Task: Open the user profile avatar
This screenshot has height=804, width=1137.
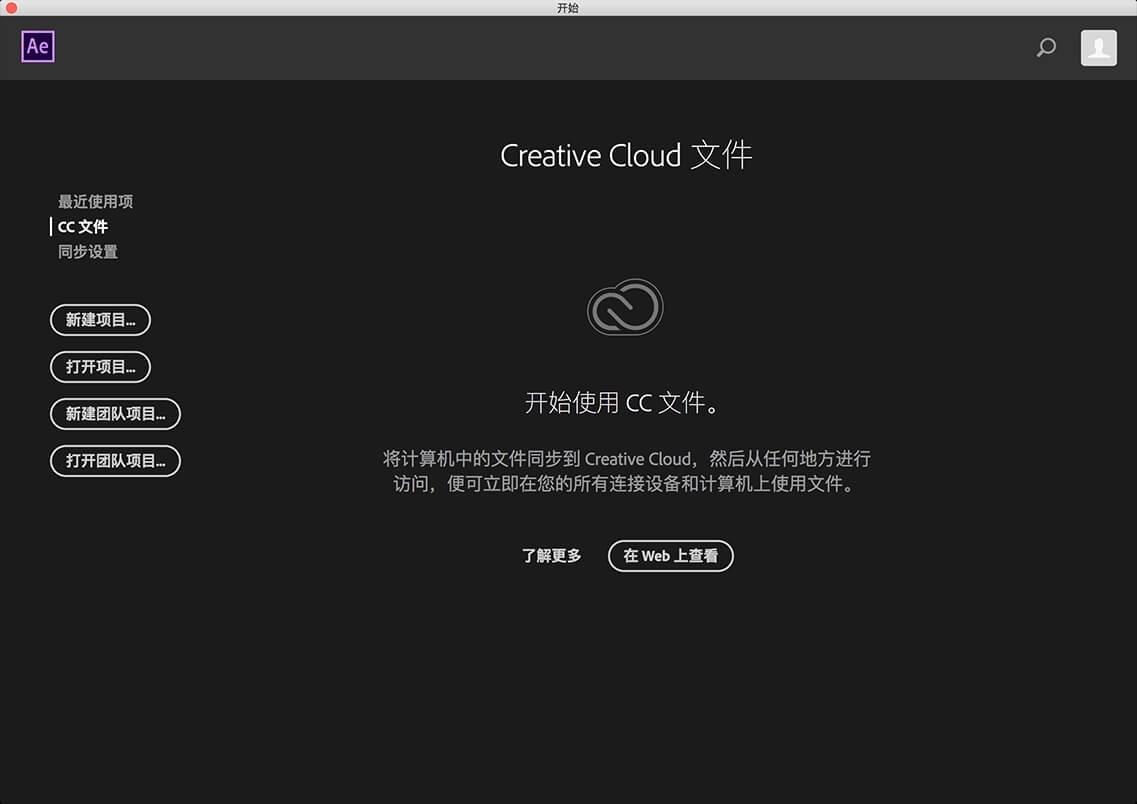Action: click(x=1098, y=48)
